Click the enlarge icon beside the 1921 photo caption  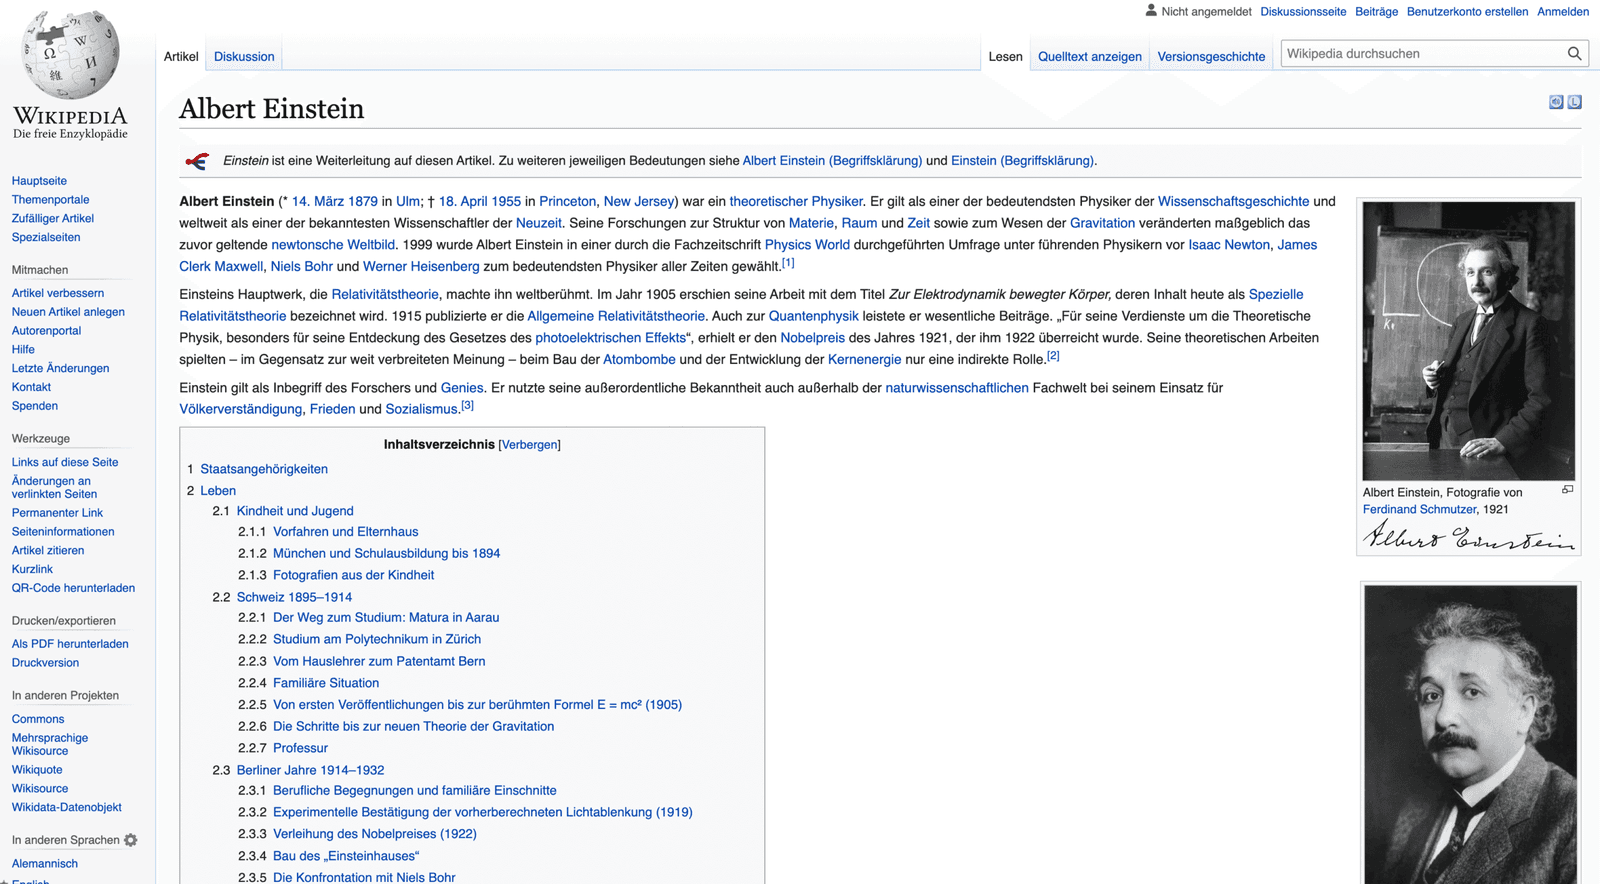pos(1567,490)
